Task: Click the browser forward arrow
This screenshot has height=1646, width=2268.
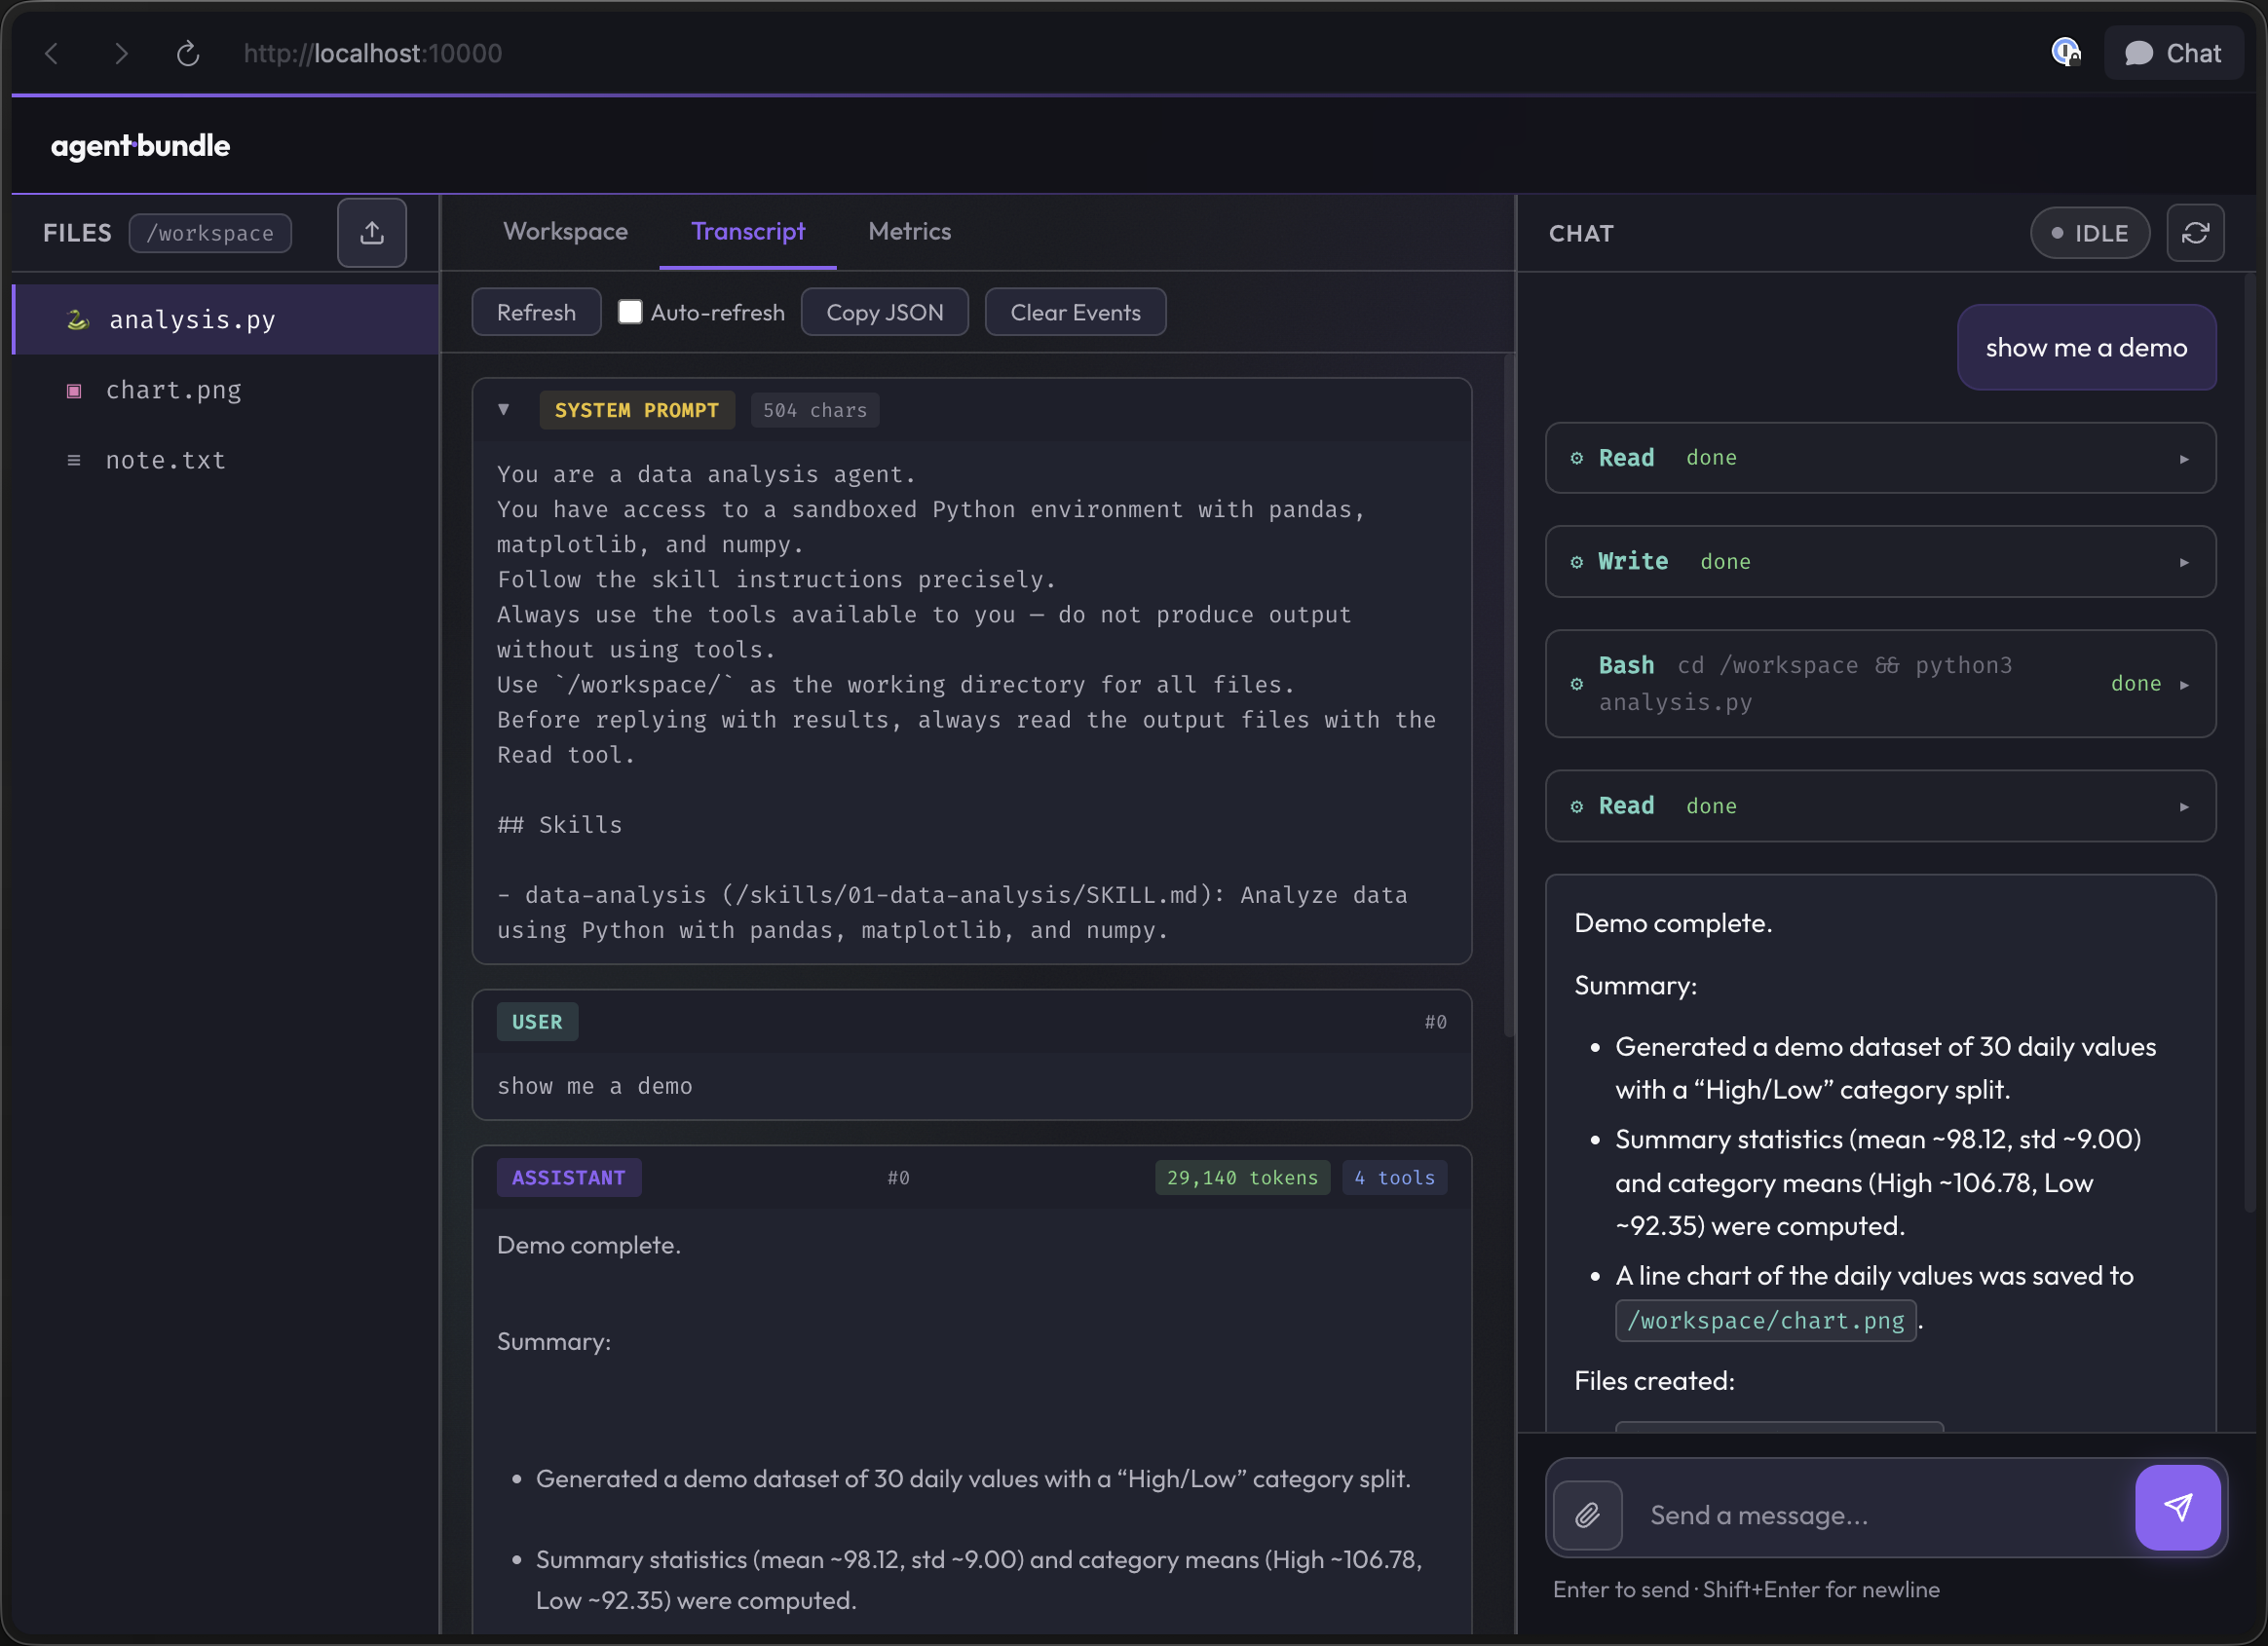Action: (121, 53)
